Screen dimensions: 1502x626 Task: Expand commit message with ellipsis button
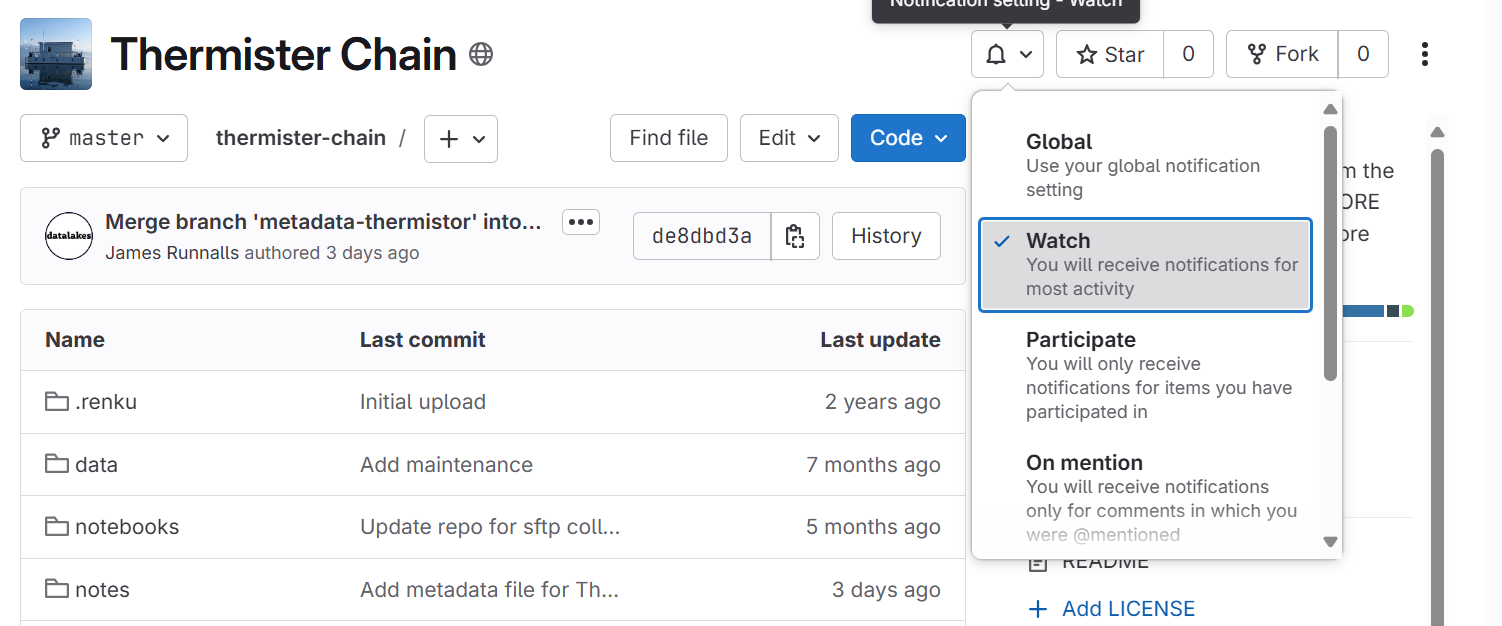(x=581, y=222)
